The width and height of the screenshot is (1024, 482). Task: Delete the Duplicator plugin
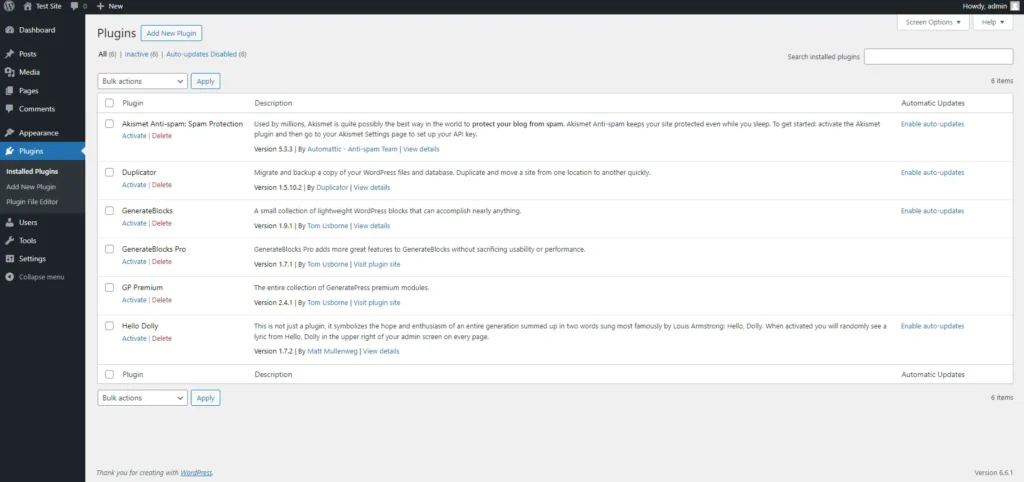(x=162, y=185)
